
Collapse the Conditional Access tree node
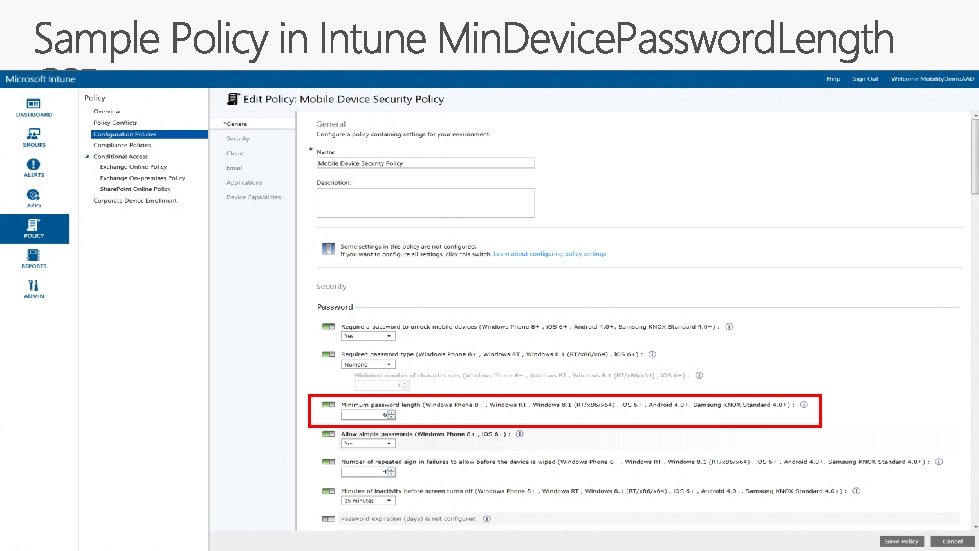tap(87, 157)
